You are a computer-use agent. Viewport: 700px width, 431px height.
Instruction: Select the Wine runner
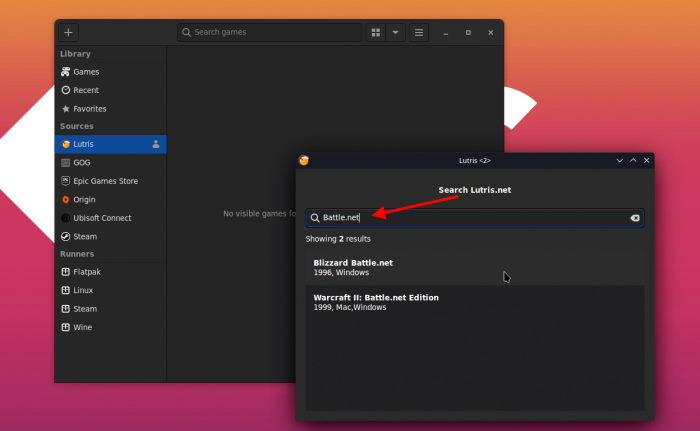click(x=111, y=327)
